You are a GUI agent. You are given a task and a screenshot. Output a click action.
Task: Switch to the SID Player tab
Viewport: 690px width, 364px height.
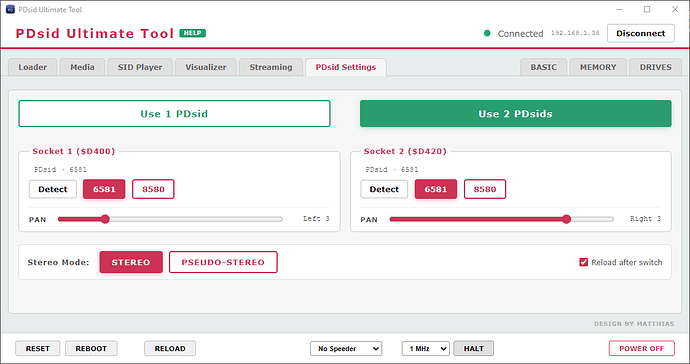coord(140,67)
